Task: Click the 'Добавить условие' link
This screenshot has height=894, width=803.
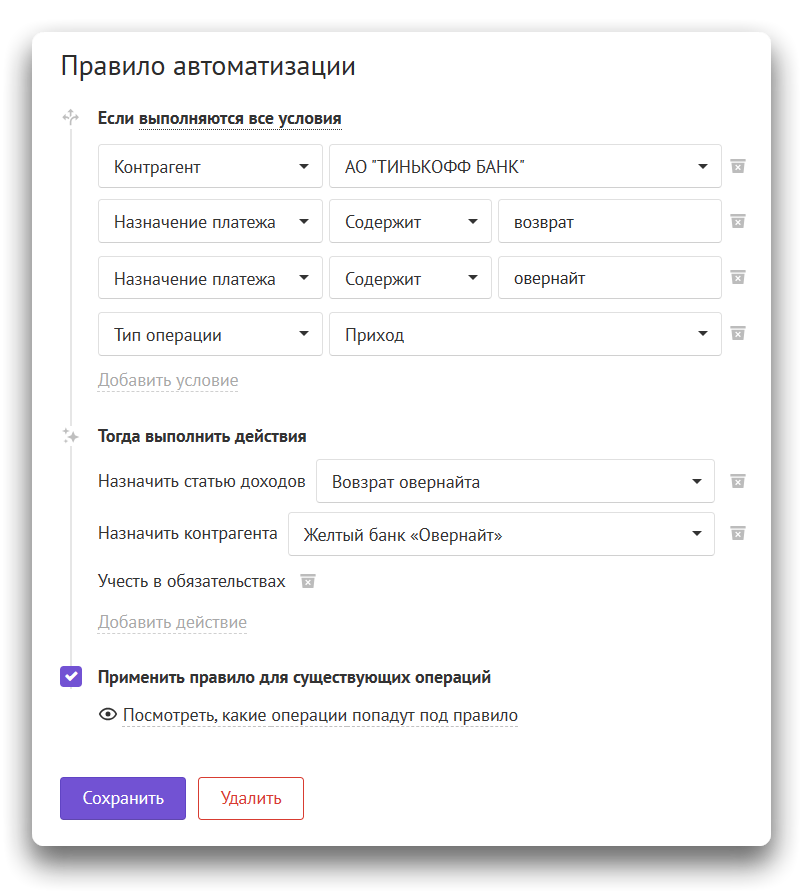Action: [x=168, y=380]
